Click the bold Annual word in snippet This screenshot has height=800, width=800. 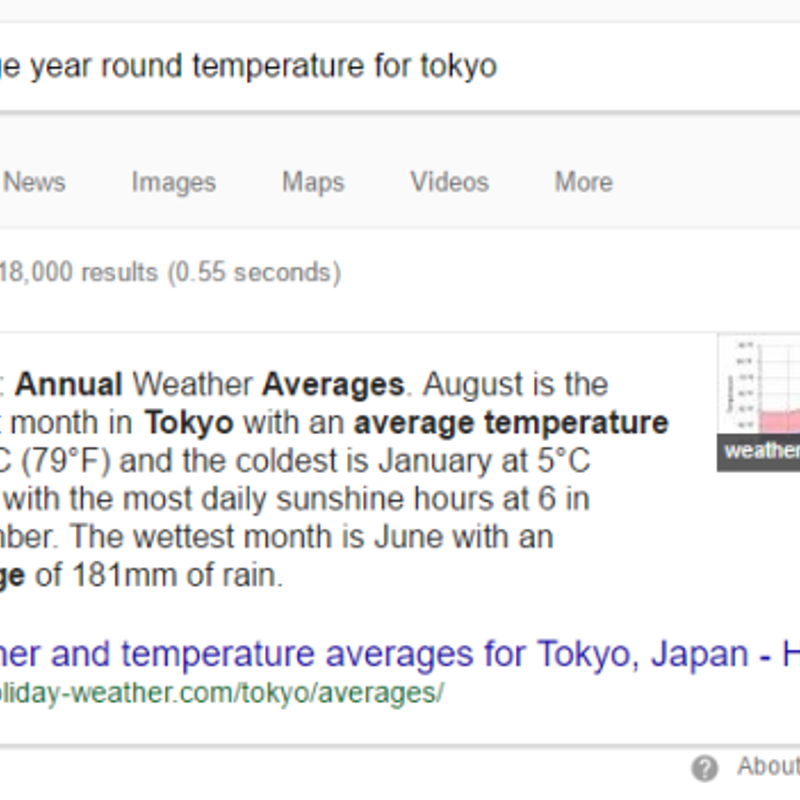point(68,384)
